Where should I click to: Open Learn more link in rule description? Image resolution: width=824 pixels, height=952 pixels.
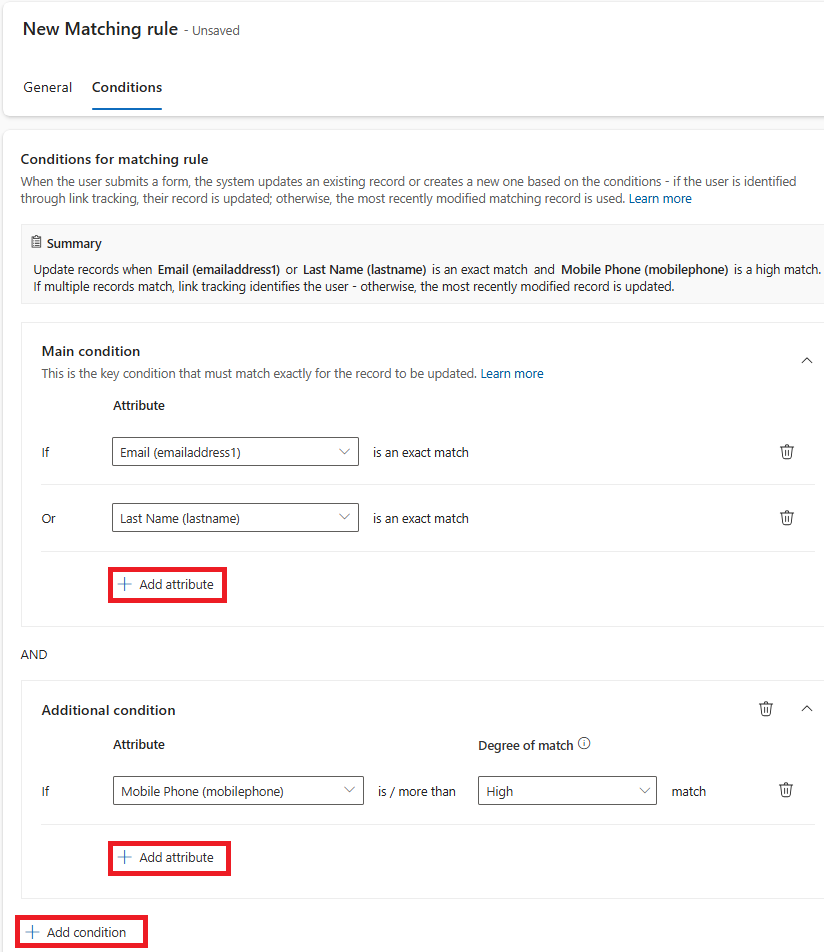(x=660, y=199)
